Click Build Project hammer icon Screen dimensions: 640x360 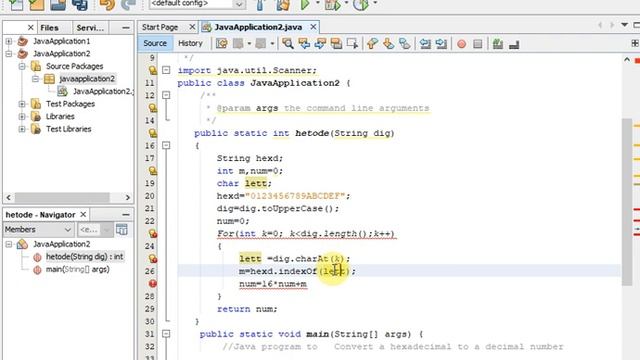tap(260, 5)
